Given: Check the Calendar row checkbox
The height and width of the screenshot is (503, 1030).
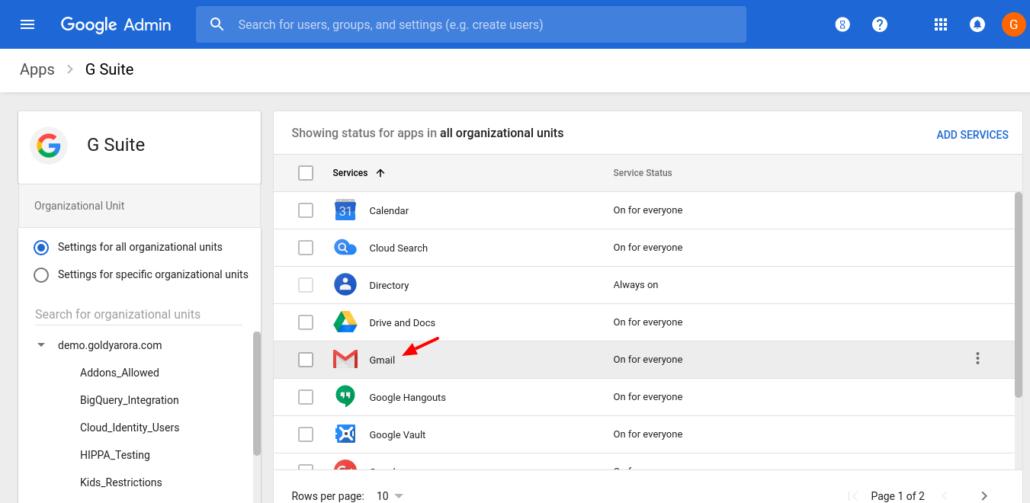Looking at the screenshot, I should 305,210.
